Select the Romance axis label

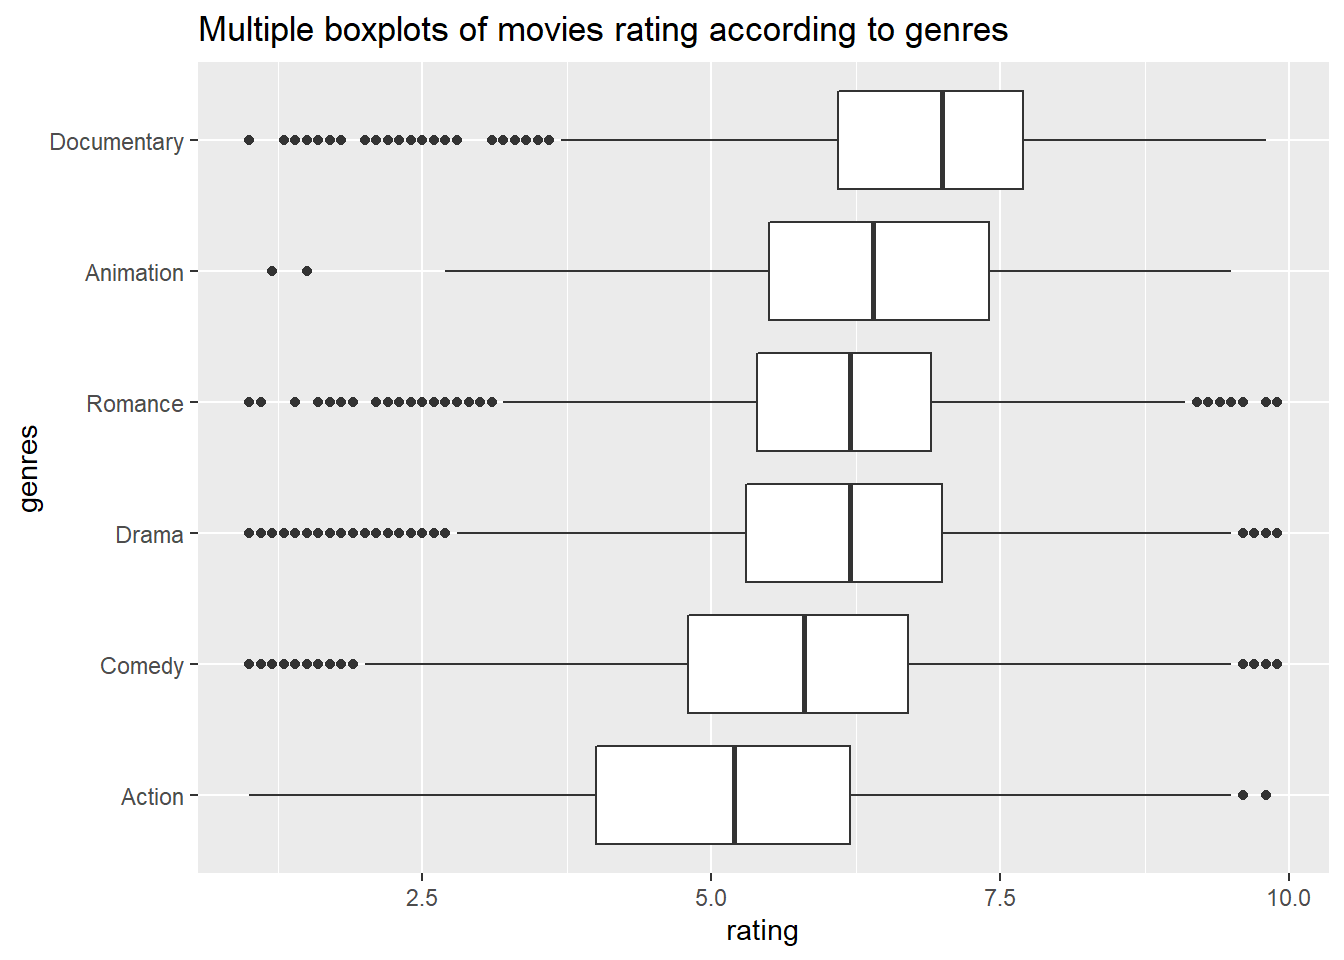[135, 404]
